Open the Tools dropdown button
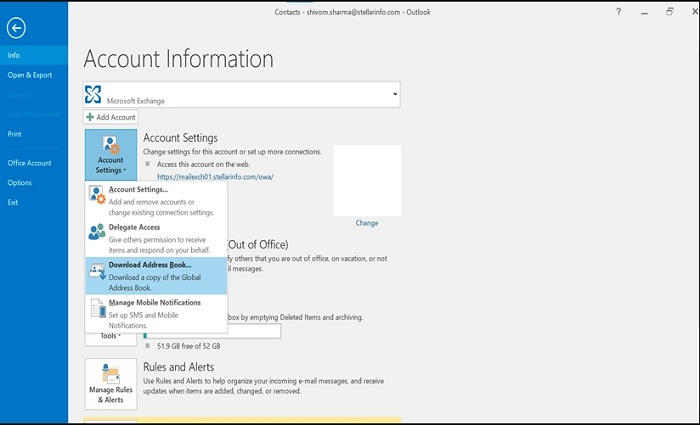Screen dimensions: 700x425 111,337
